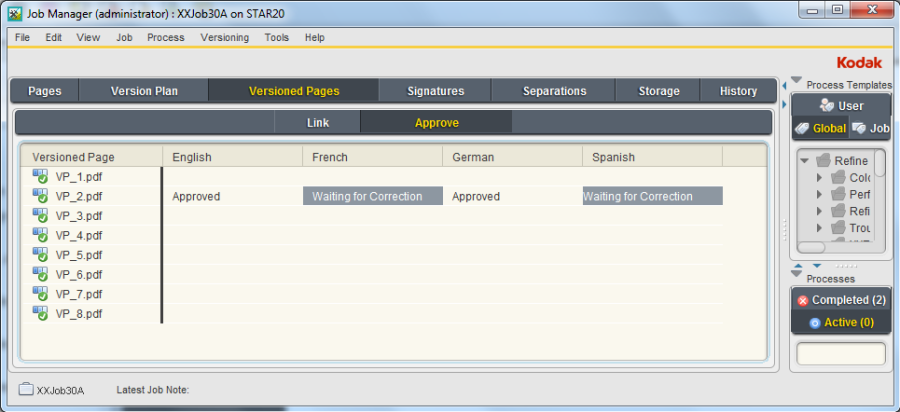Image resolution: width=900 pixels, height=412 pixels.
Task: Switch to the Storage tab
Action: pos(659,91)
